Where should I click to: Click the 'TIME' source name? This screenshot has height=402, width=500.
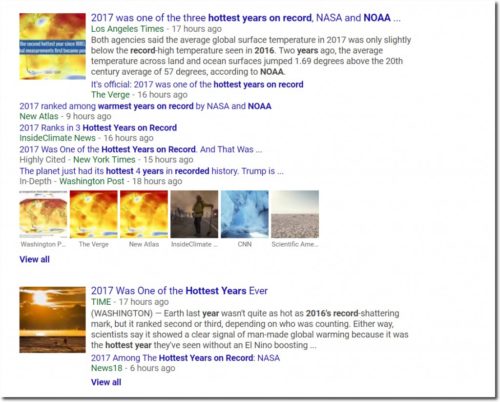[101, 302]
